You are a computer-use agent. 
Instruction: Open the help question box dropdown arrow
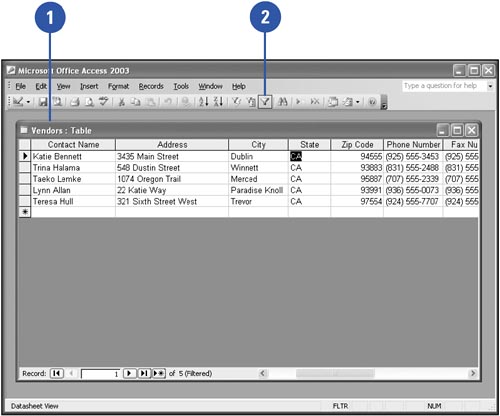coord(490,86)
